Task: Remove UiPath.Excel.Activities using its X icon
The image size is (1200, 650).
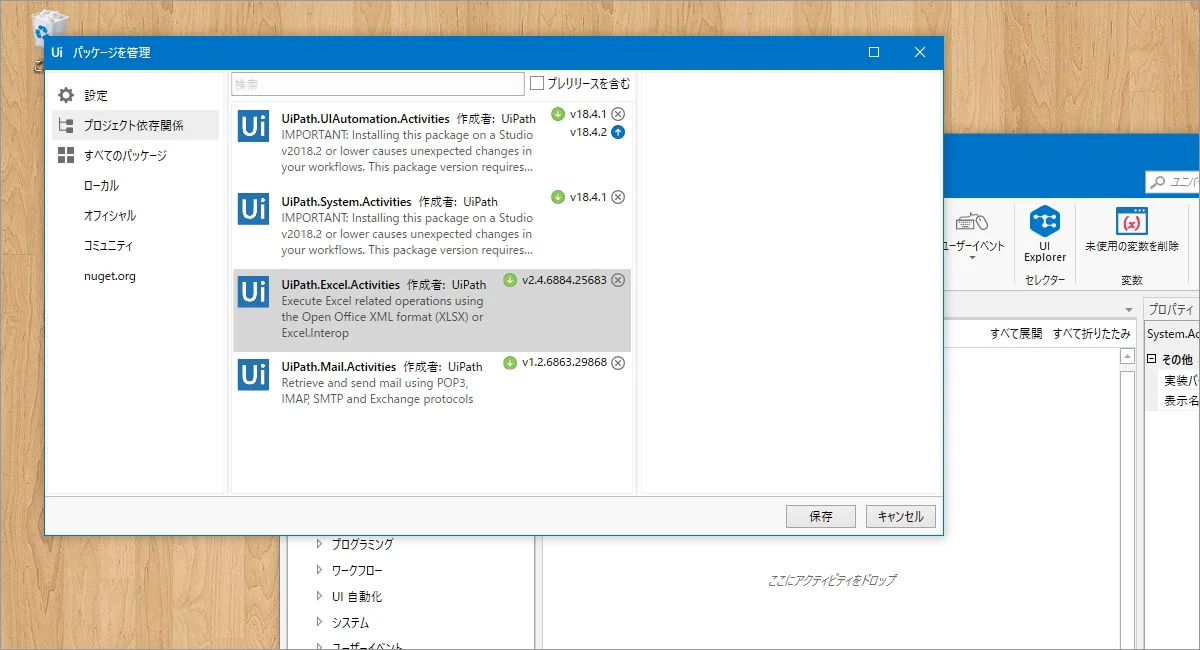Action: tap(618, 280)
